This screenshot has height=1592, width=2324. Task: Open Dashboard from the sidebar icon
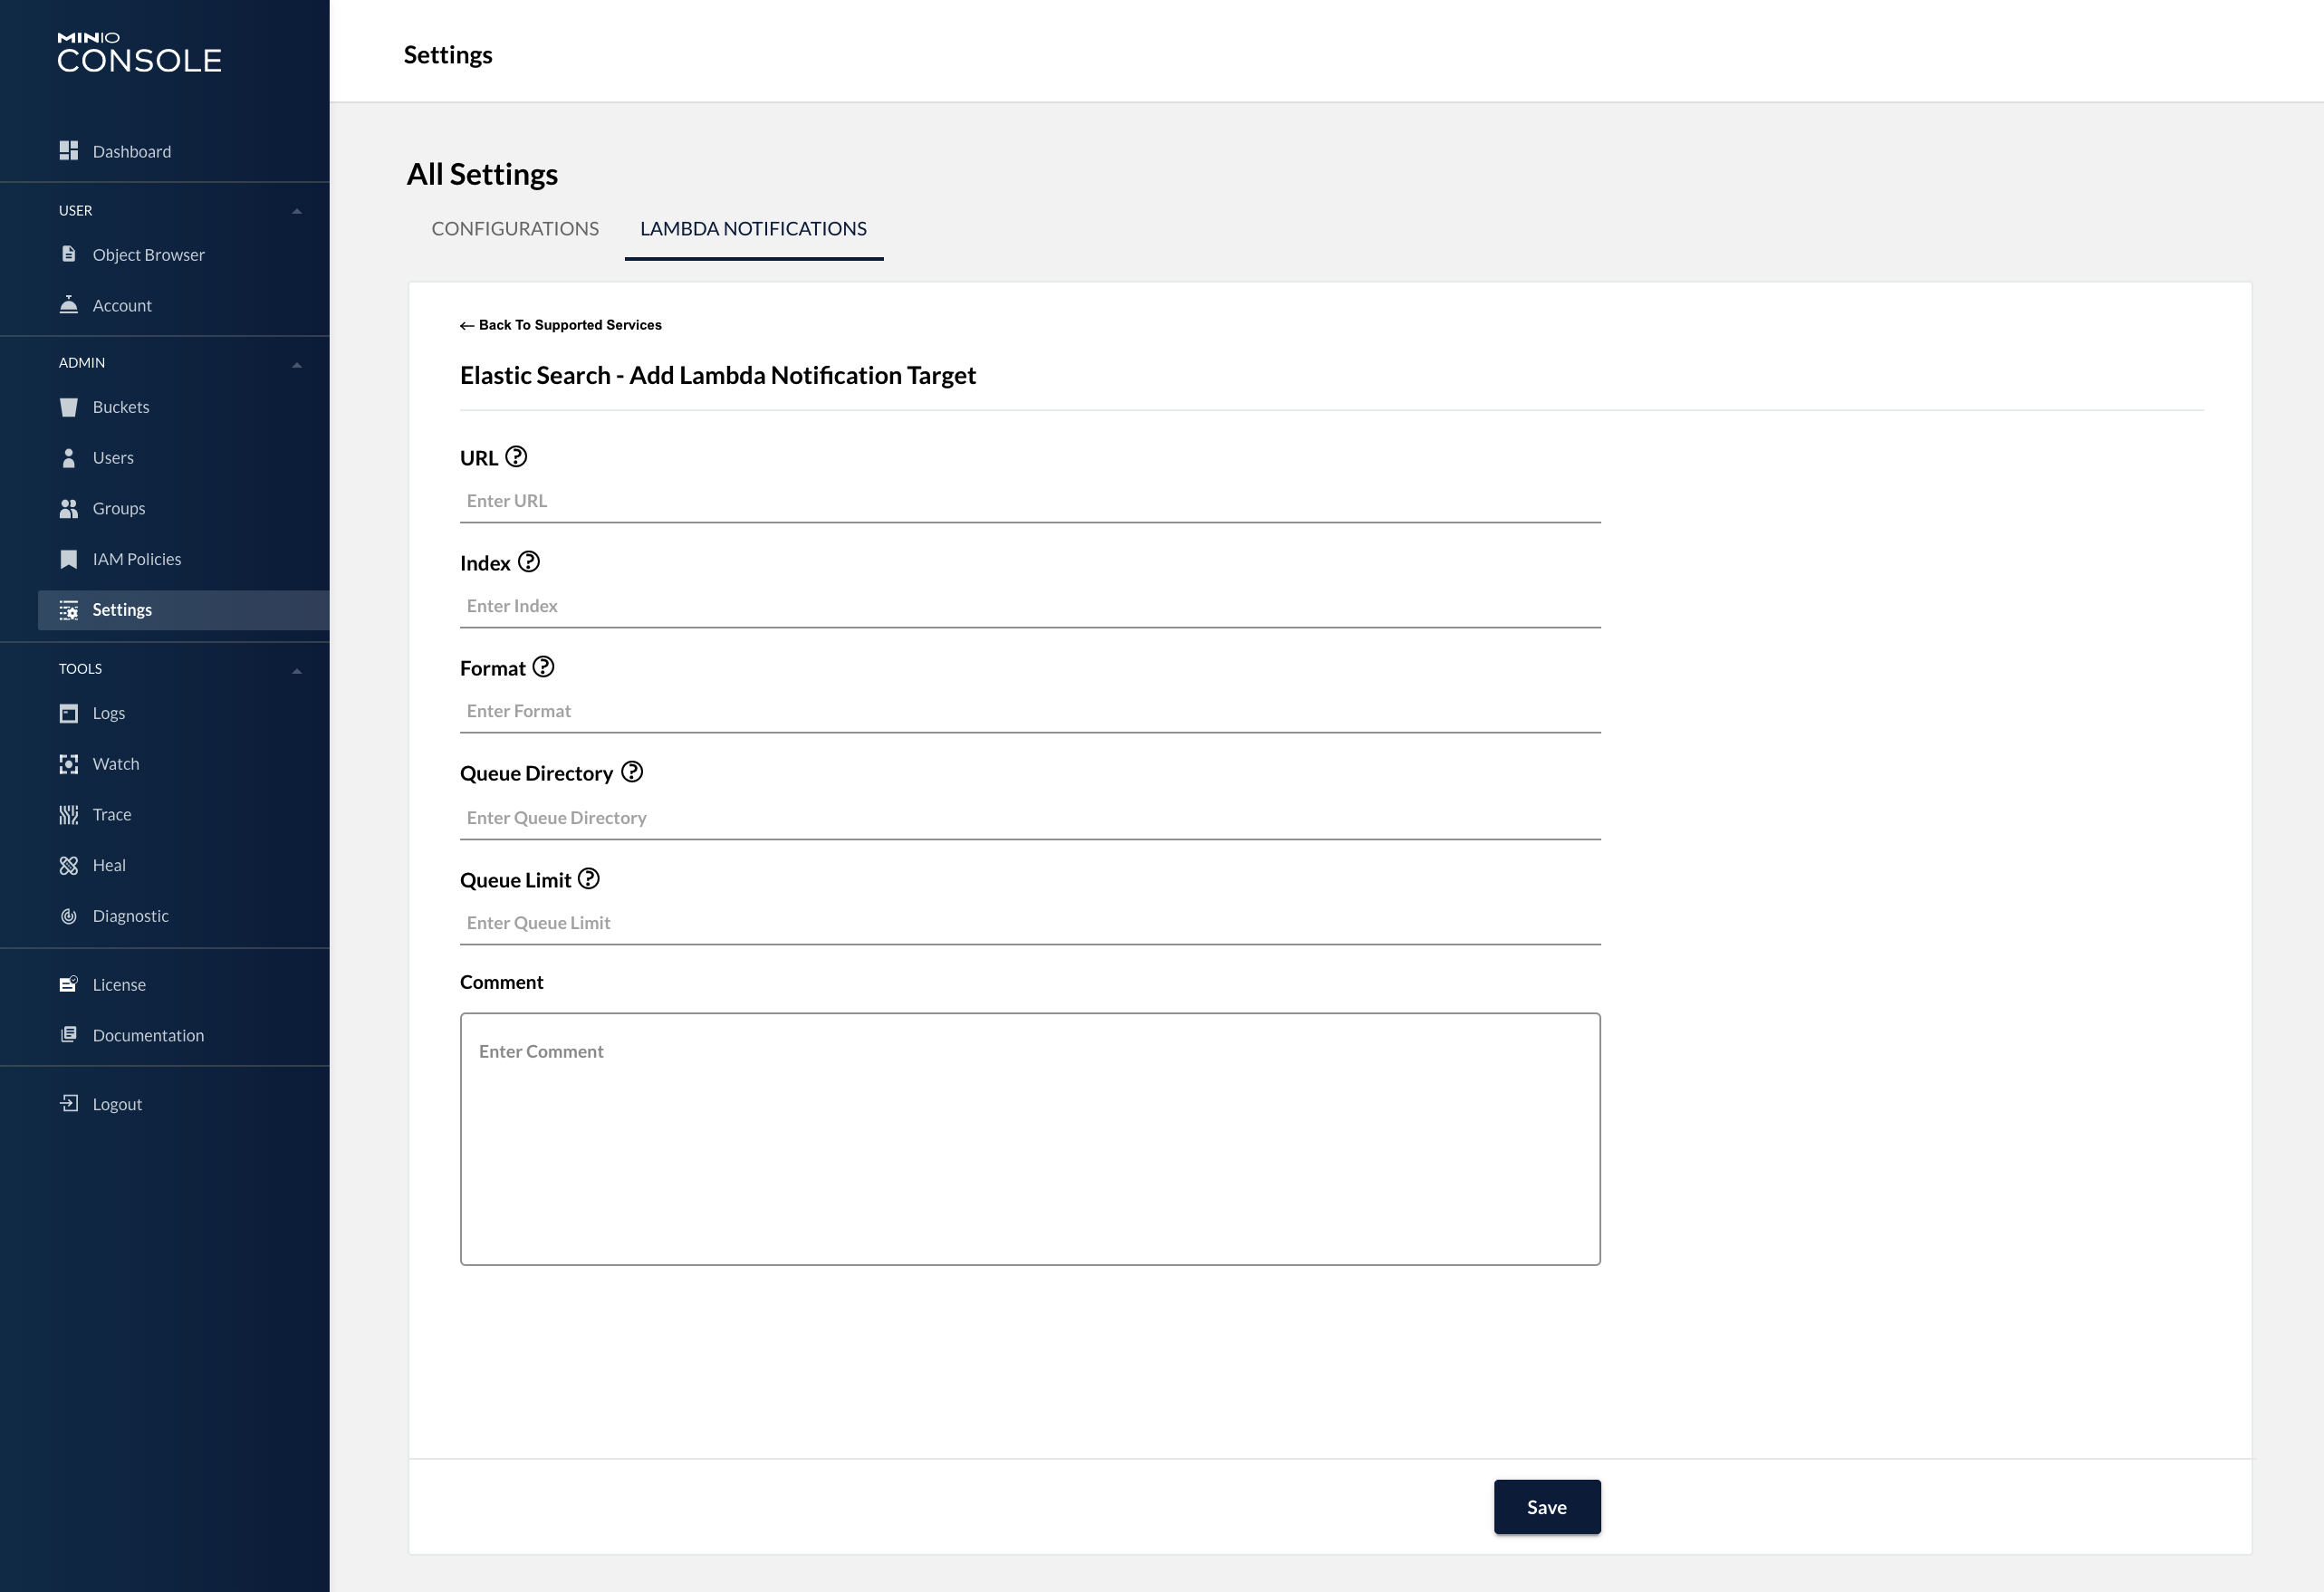pyautogui.click(x=68, y=151)
